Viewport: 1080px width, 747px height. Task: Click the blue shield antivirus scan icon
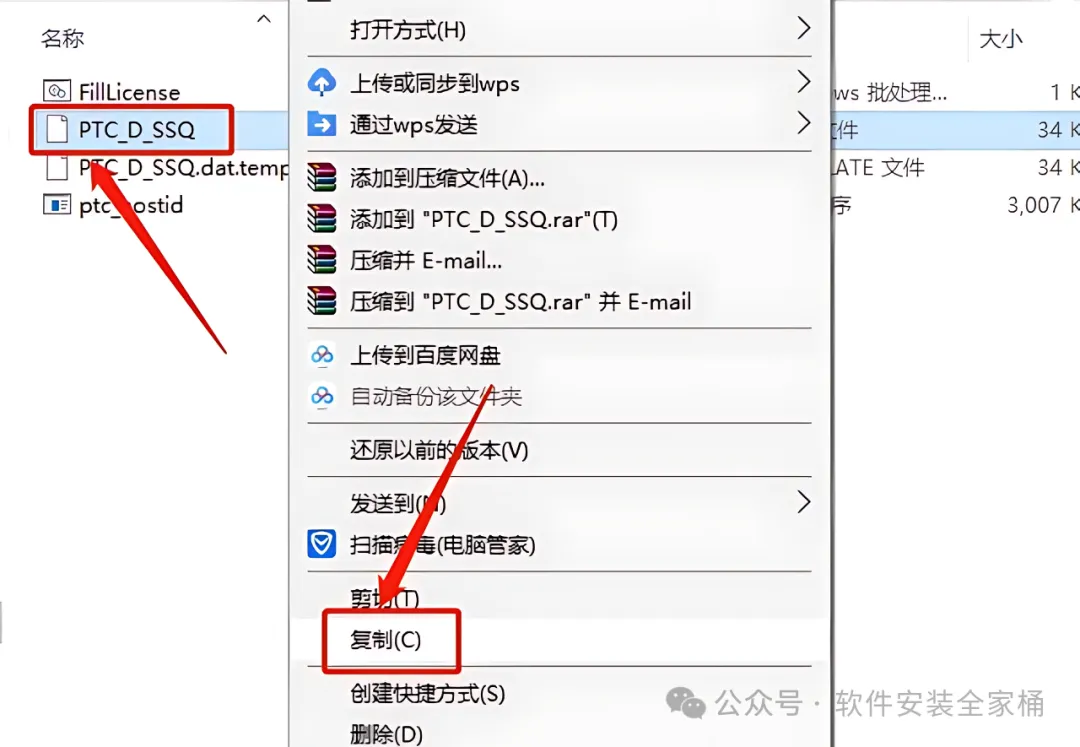click(322, 544)
